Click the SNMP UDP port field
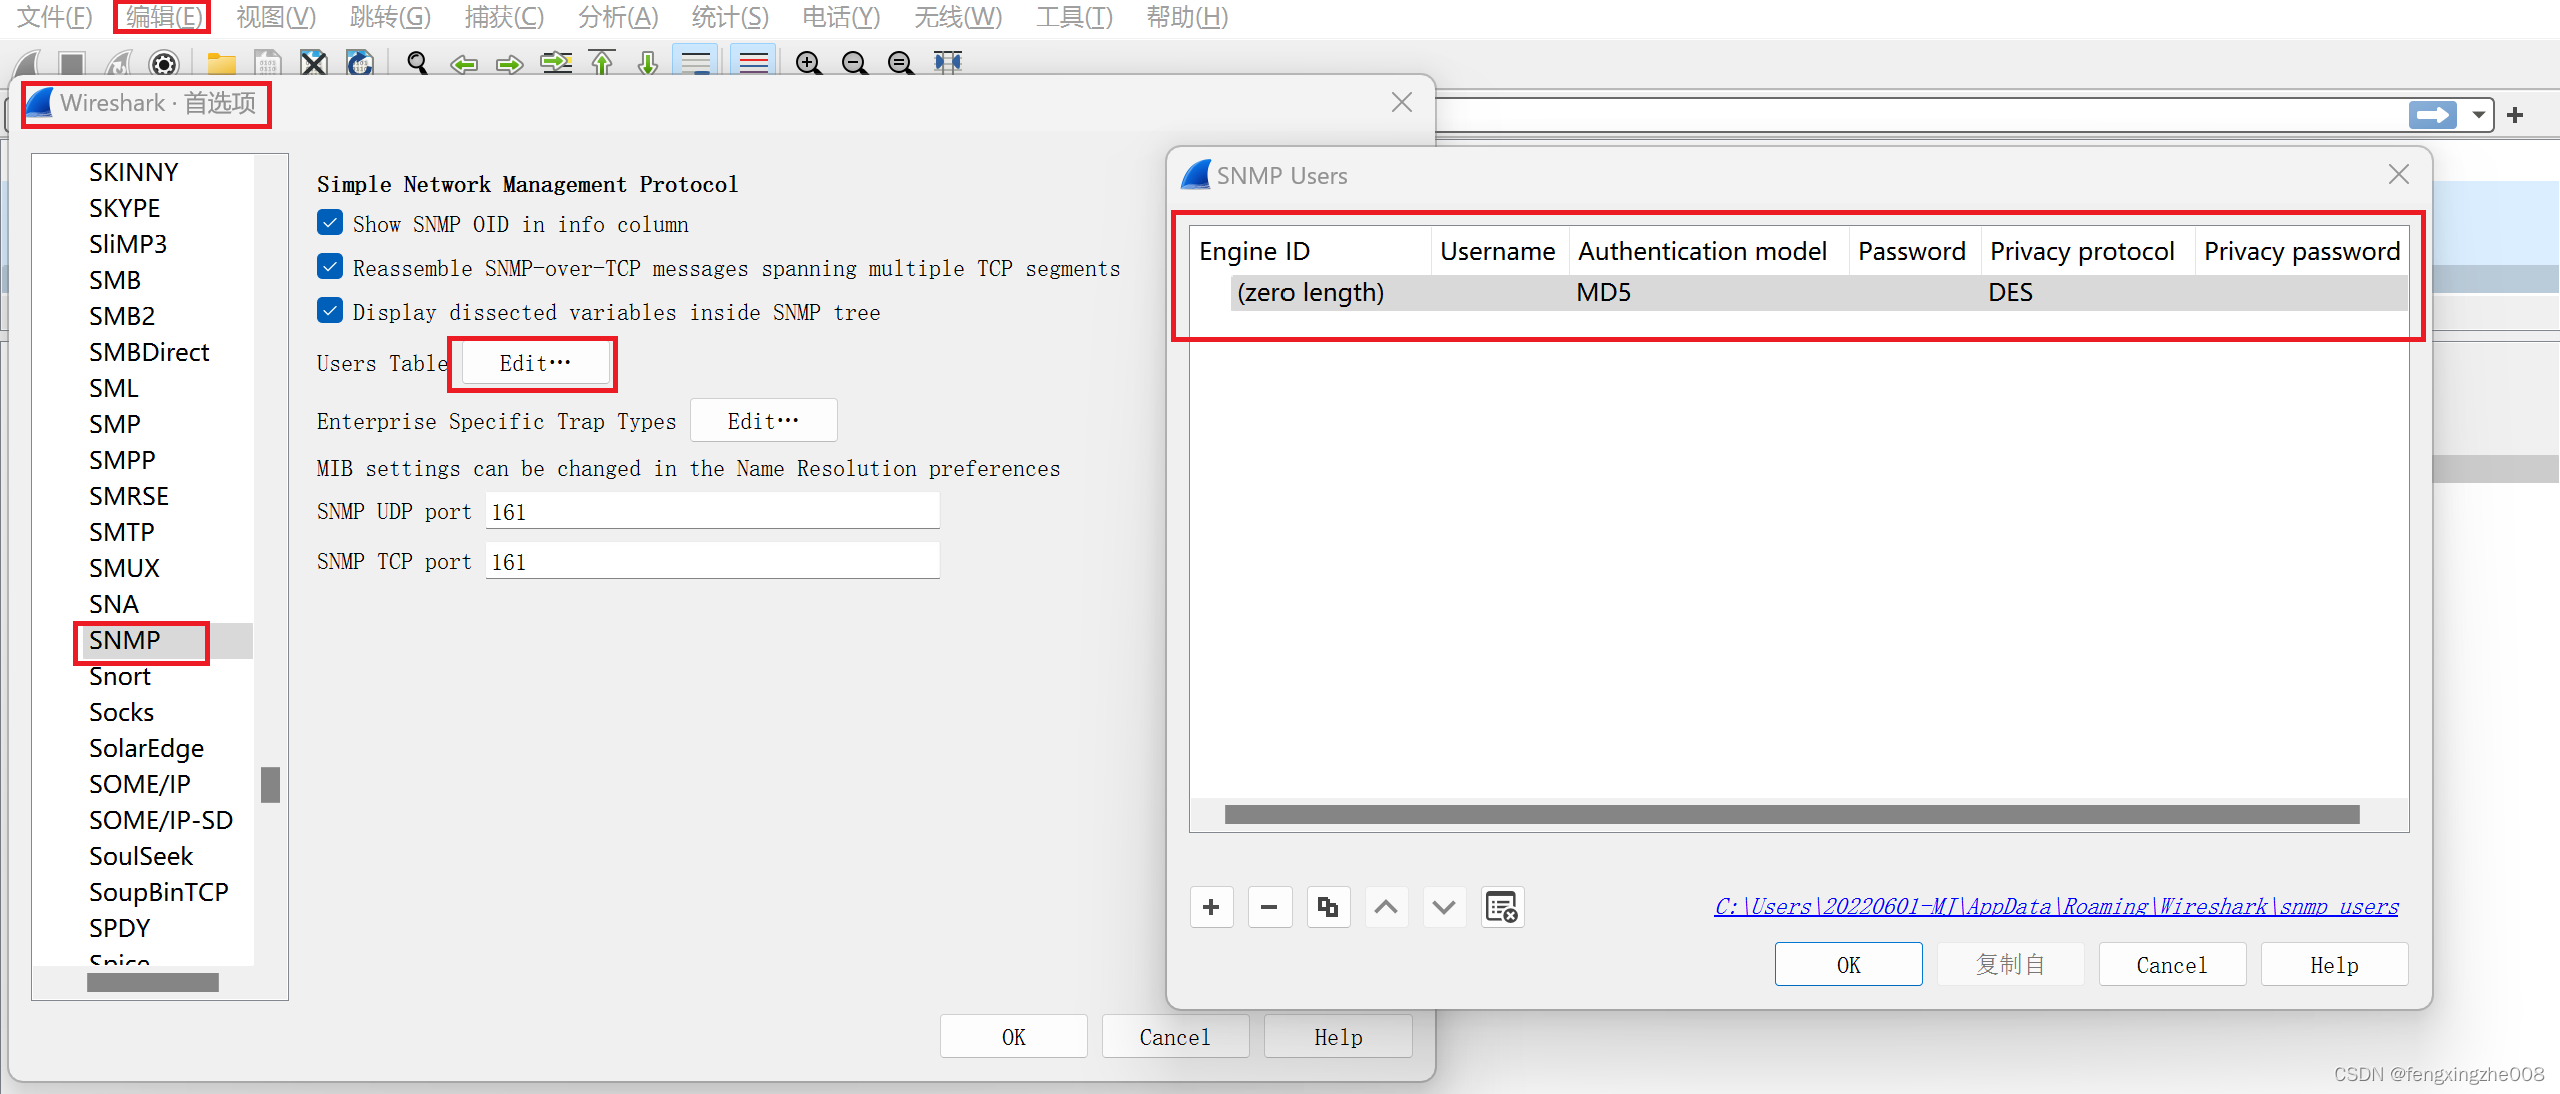 (712, 511)
